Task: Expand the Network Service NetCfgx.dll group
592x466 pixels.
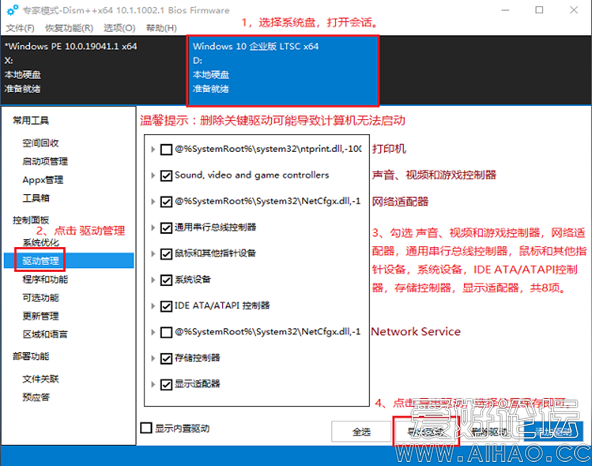Action: pos(153,332)
